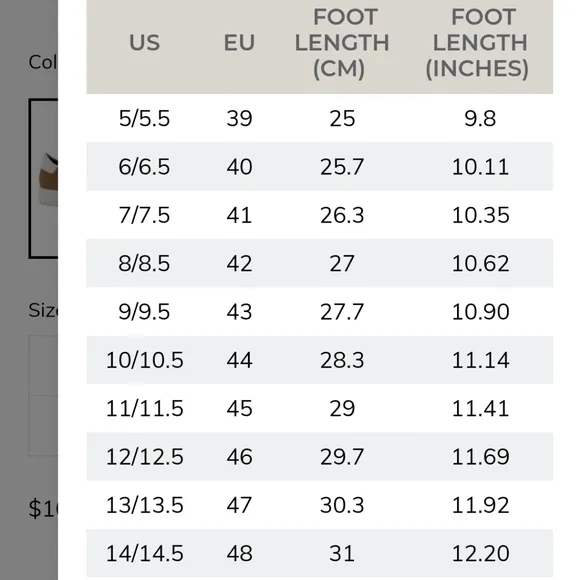Click the 29 cm foot length cell
Image resolution: width=580 pixels, height=580 pixels.
point(342,408)
